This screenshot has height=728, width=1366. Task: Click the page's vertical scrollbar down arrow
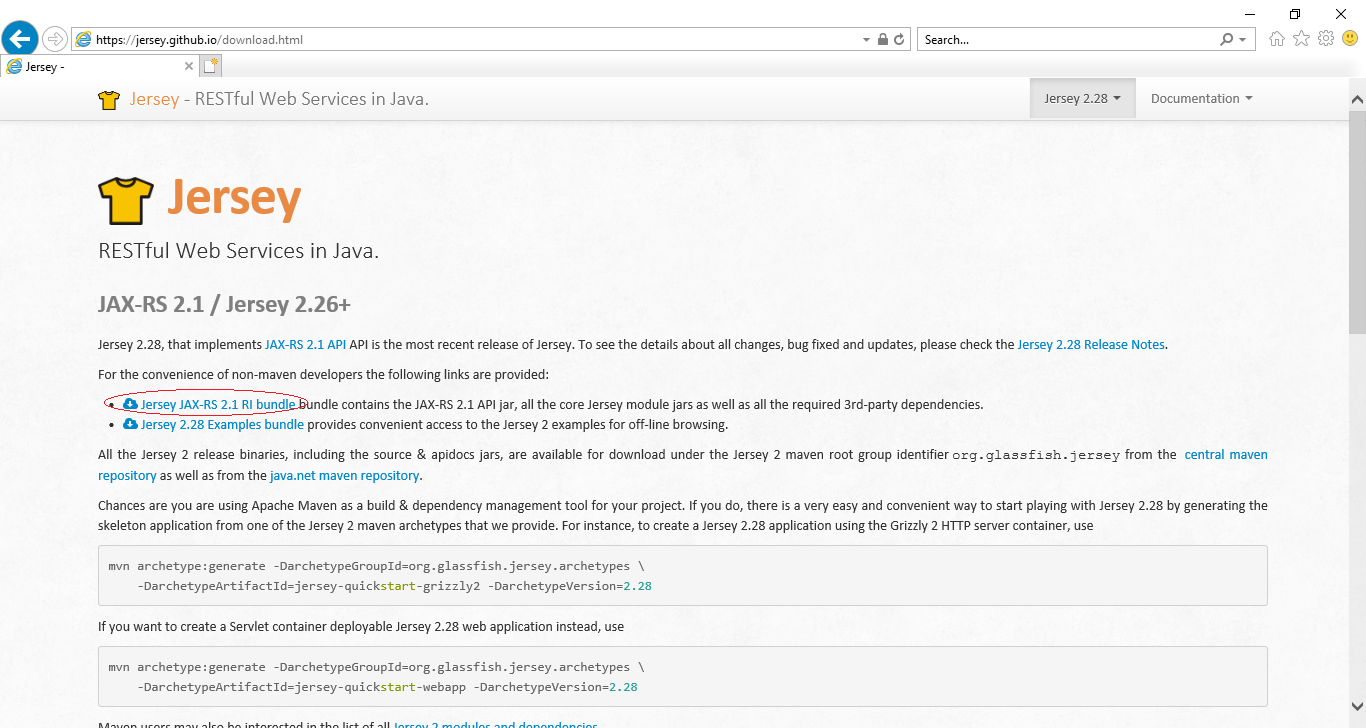pyautogui.click(x=1357, y=704)
